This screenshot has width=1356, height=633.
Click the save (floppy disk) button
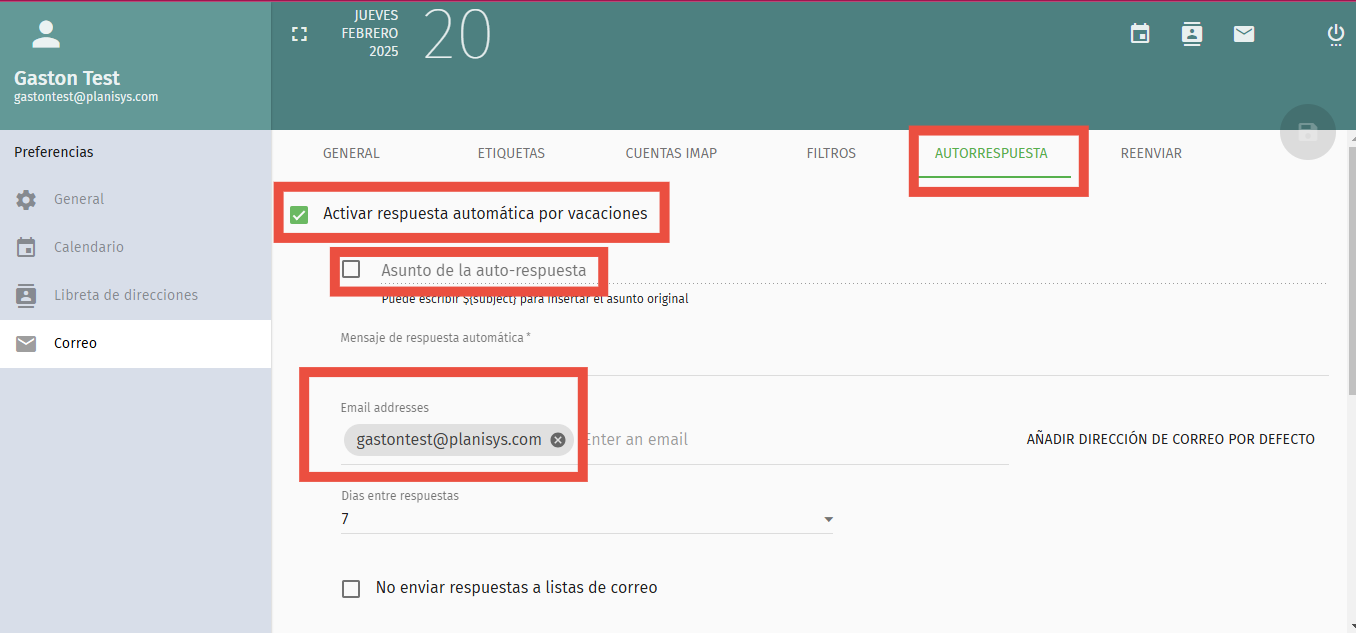[1307, 132]
